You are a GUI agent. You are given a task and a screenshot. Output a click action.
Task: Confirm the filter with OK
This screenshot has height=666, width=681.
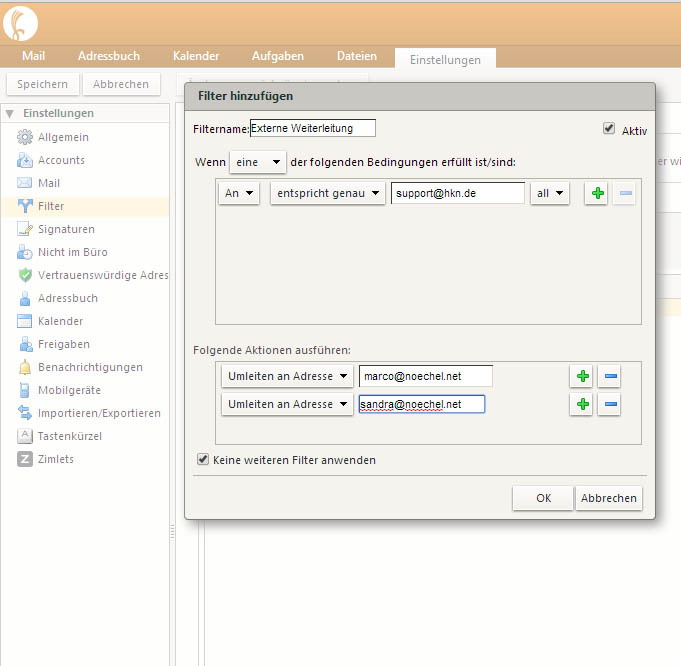pos(543,498)
